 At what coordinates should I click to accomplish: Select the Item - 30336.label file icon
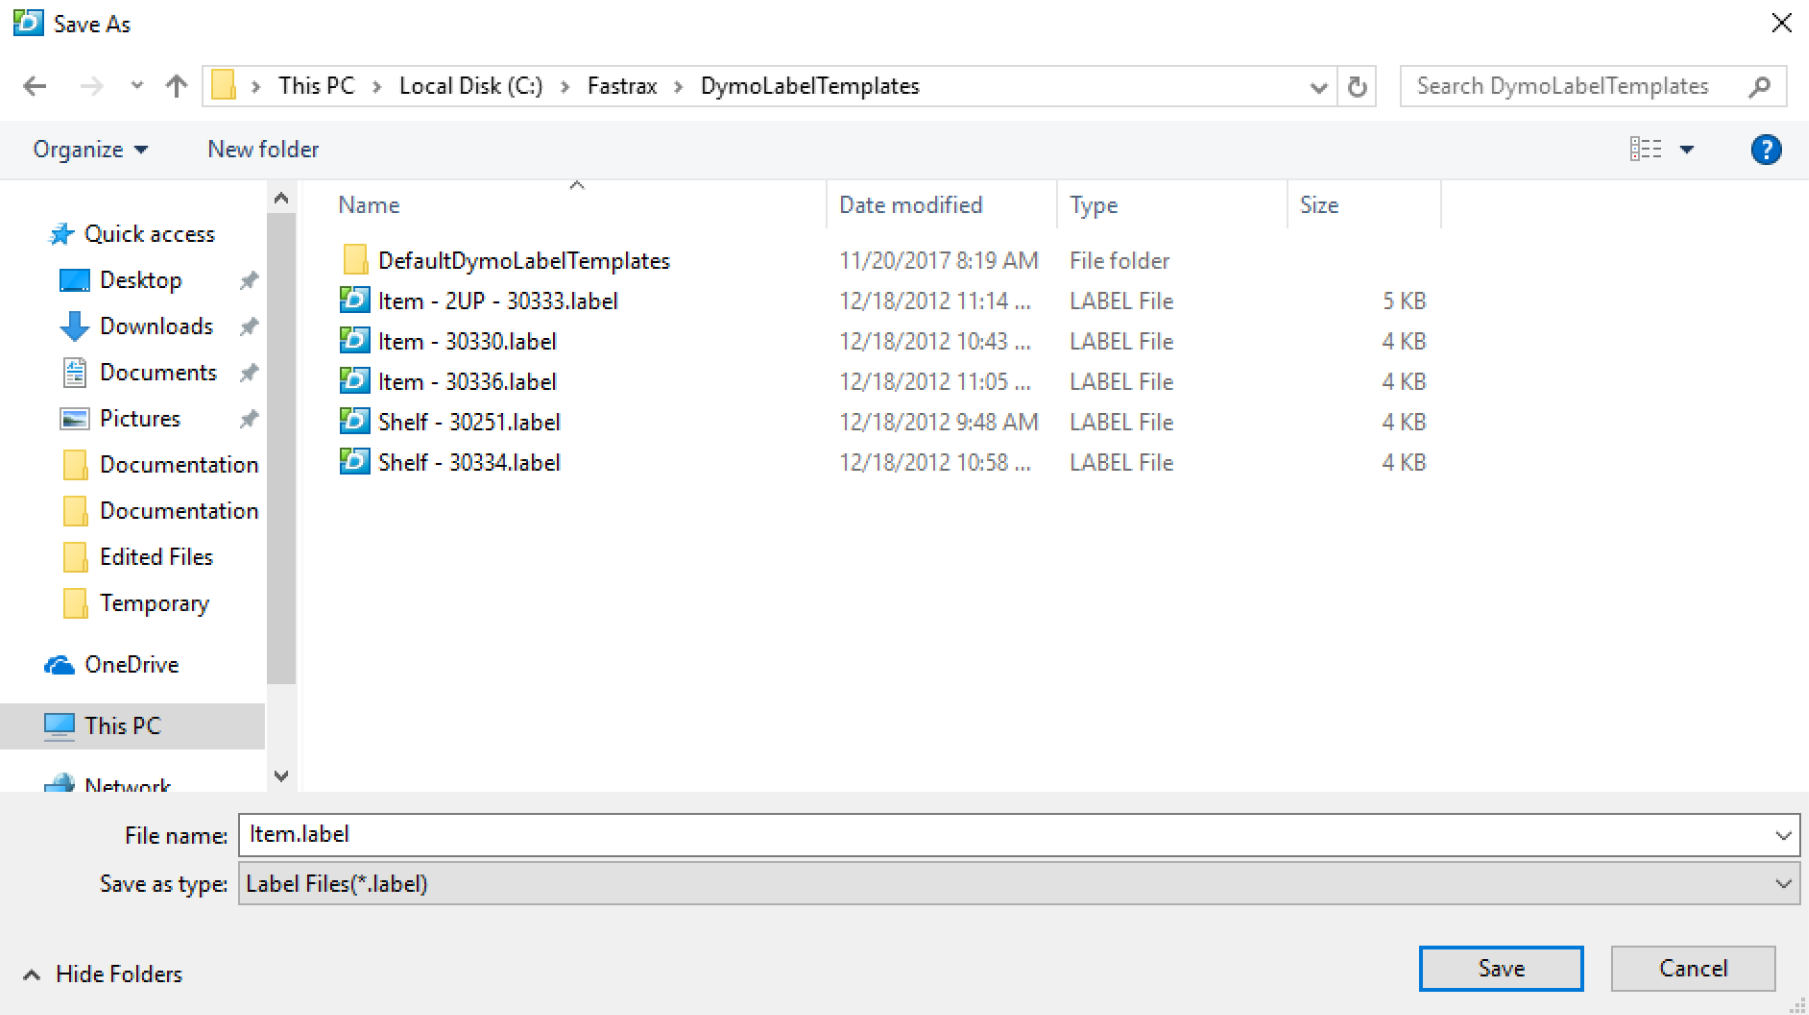pyautogui.click(x=354, y=381)
